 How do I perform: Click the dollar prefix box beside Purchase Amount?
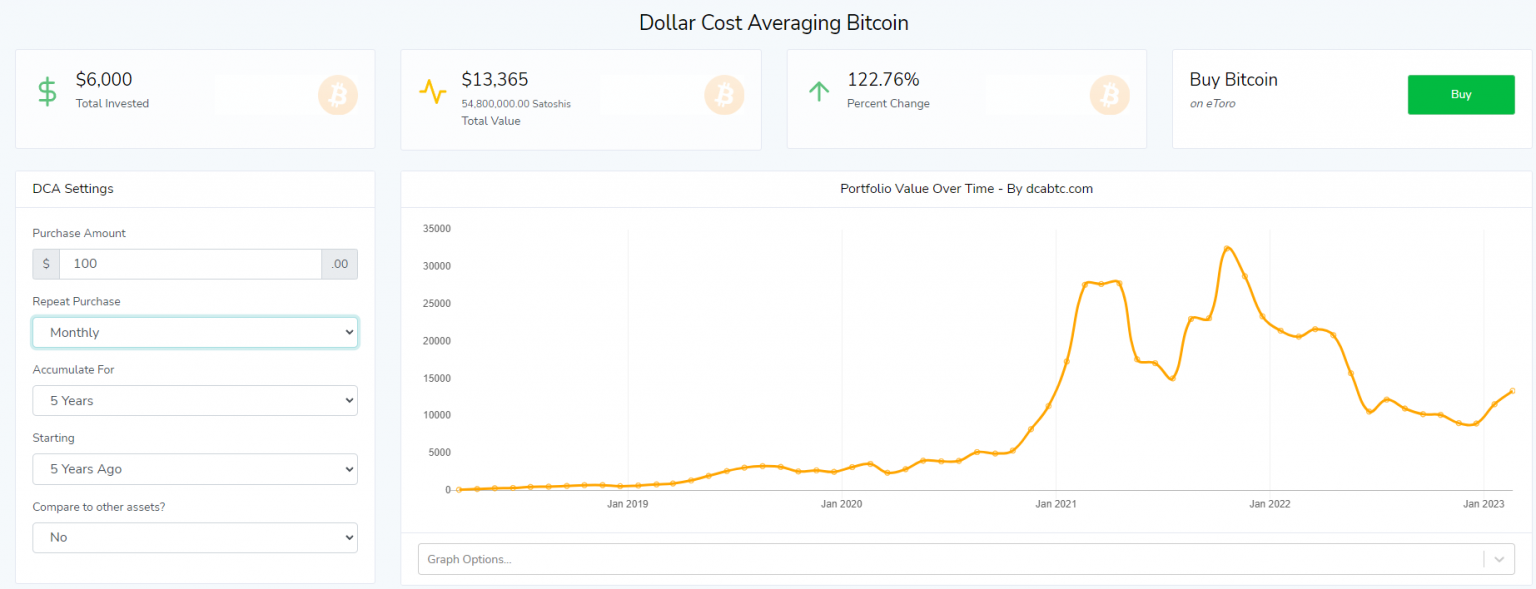point(45,263)
